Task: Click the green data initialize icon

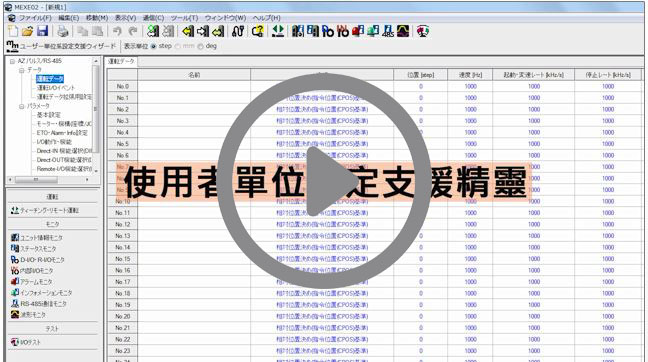Action: coord(153,31)
